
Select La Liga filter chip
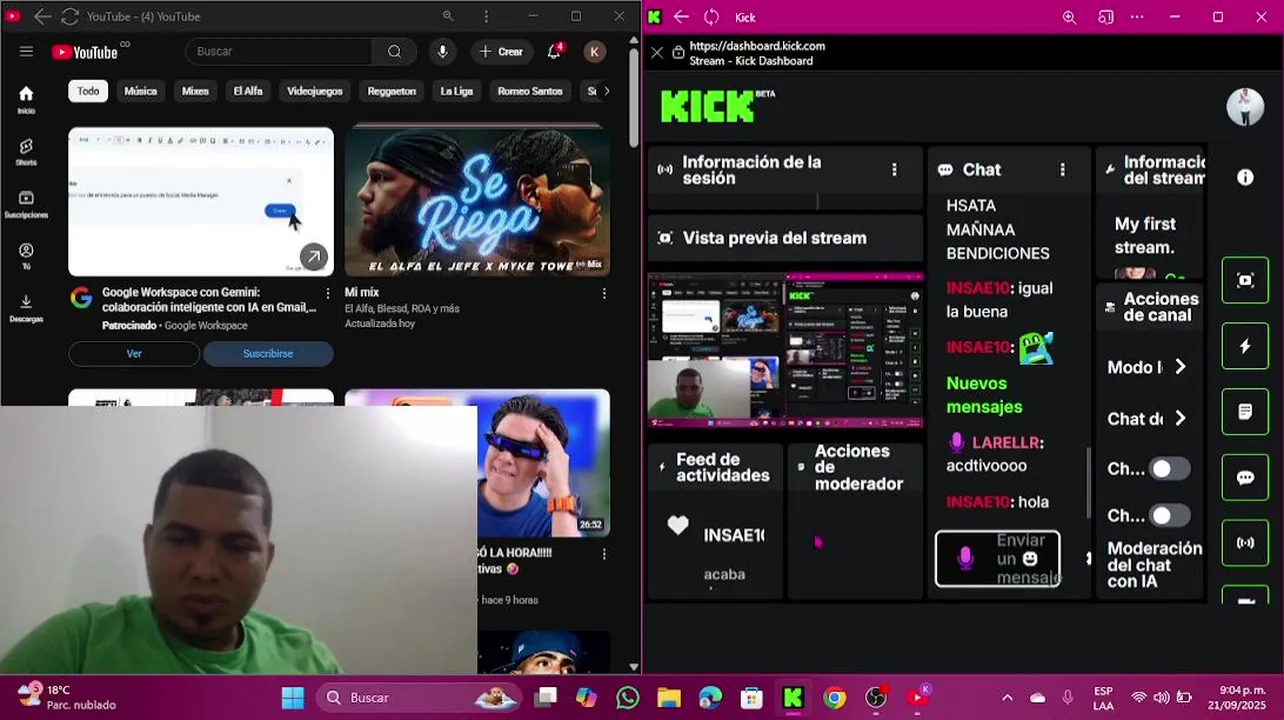pos(457,91)
